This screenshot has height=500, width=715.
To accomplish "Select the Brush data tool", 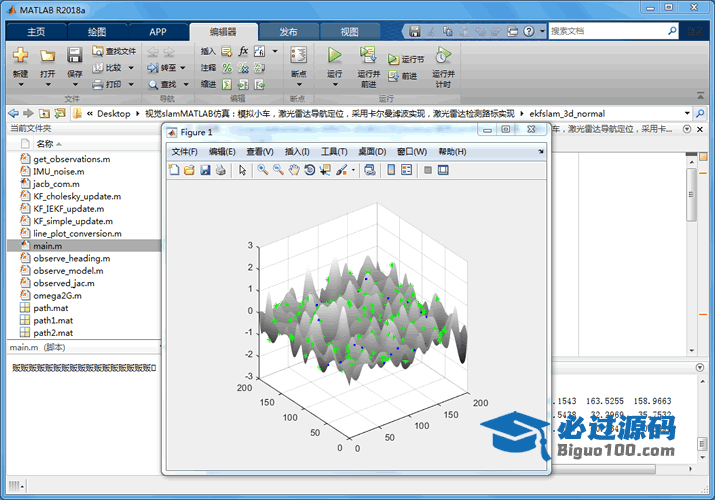I will click(341, 170).
